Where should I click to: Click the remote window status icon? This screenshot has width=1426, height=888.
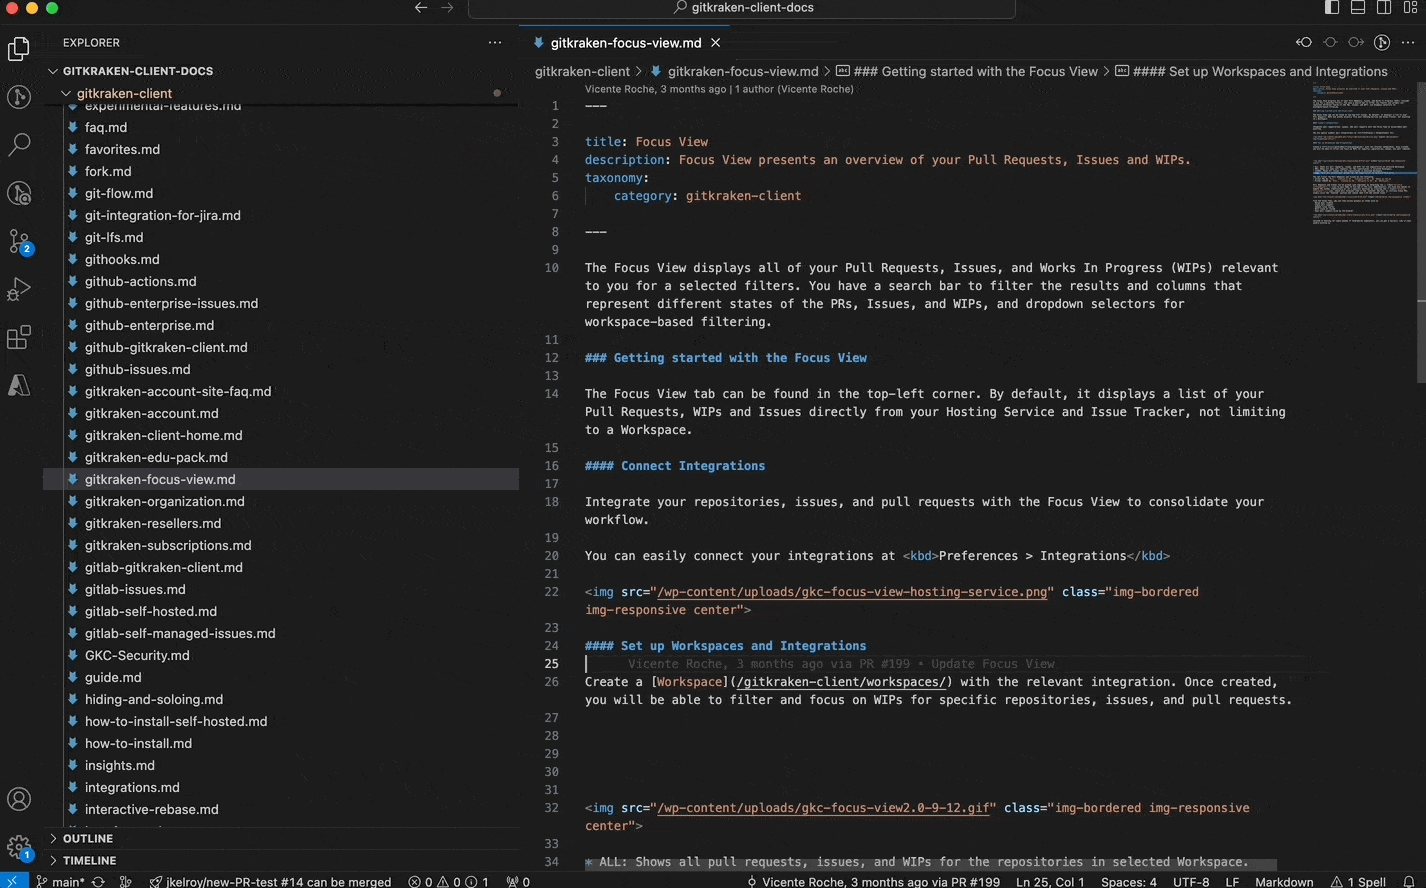click(13, 881)
